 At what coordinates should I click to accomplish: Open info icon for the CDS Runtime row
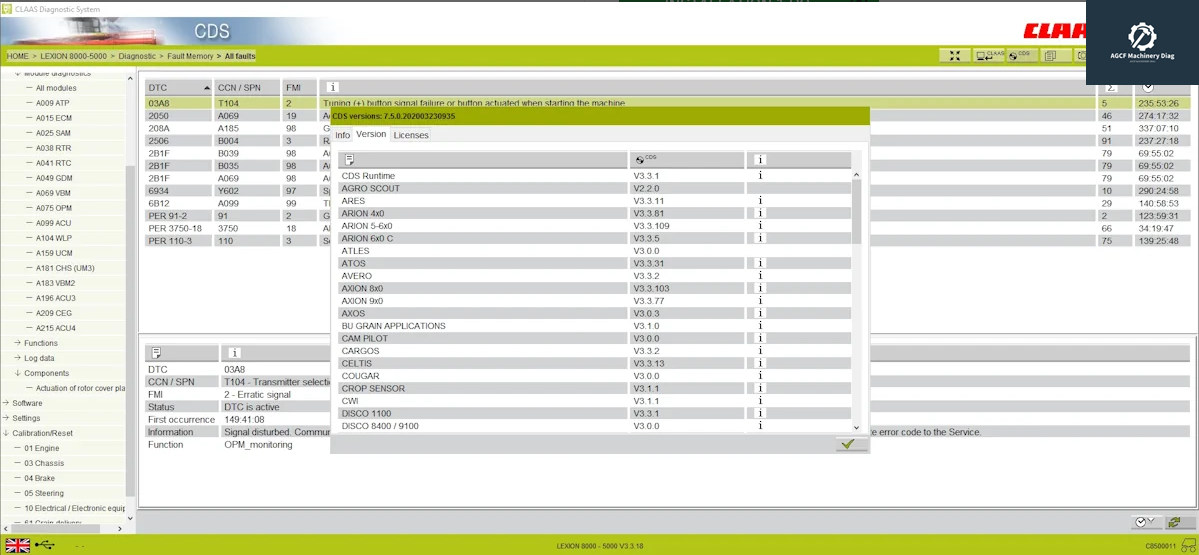760,176
